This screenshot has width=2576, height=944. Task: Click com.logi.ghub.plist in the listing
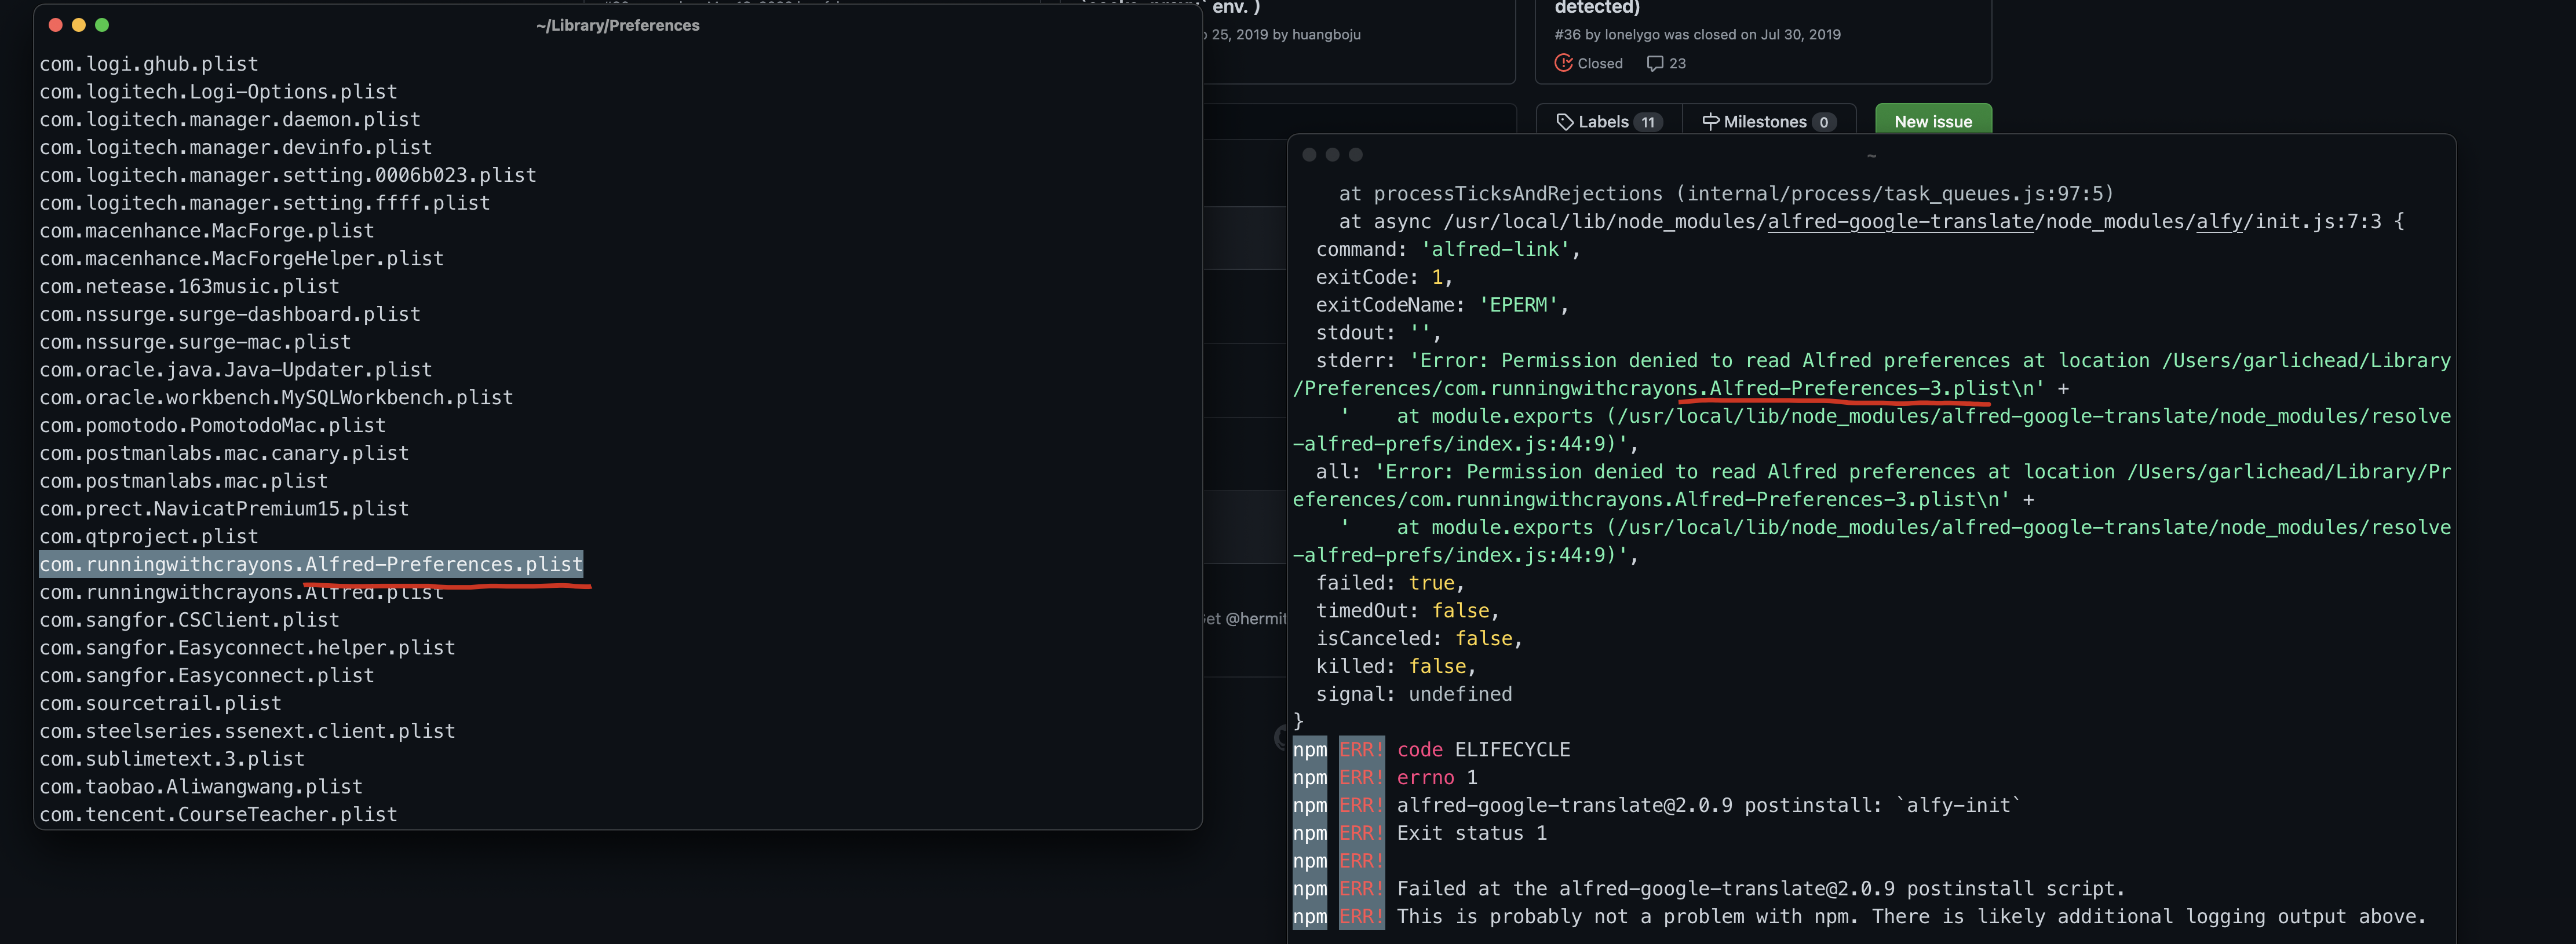point(149,64)
